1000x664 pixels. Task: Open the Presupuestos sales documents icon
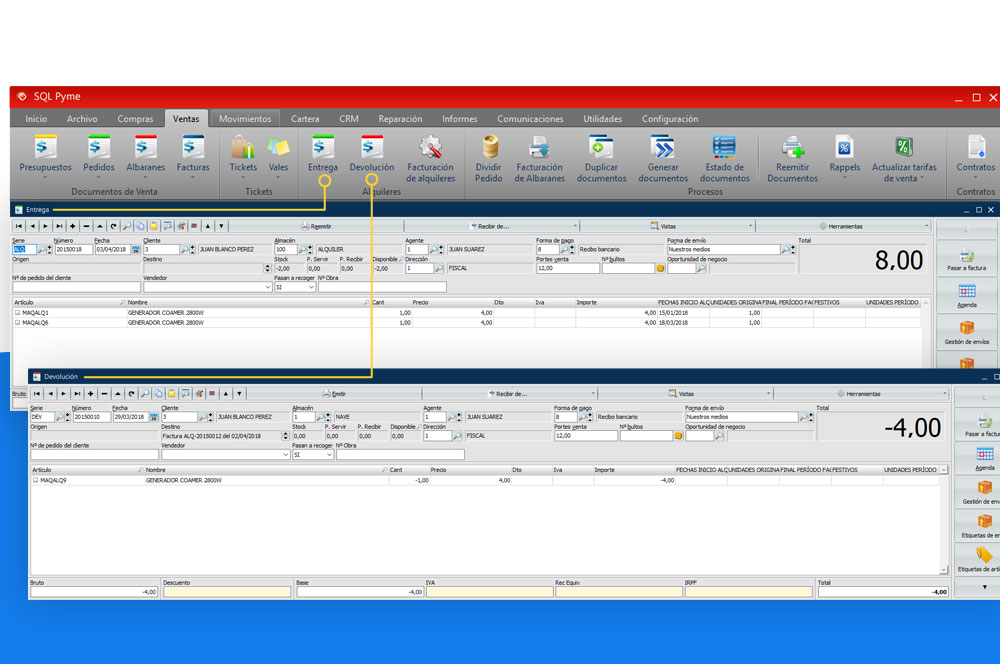coord(46,148)
